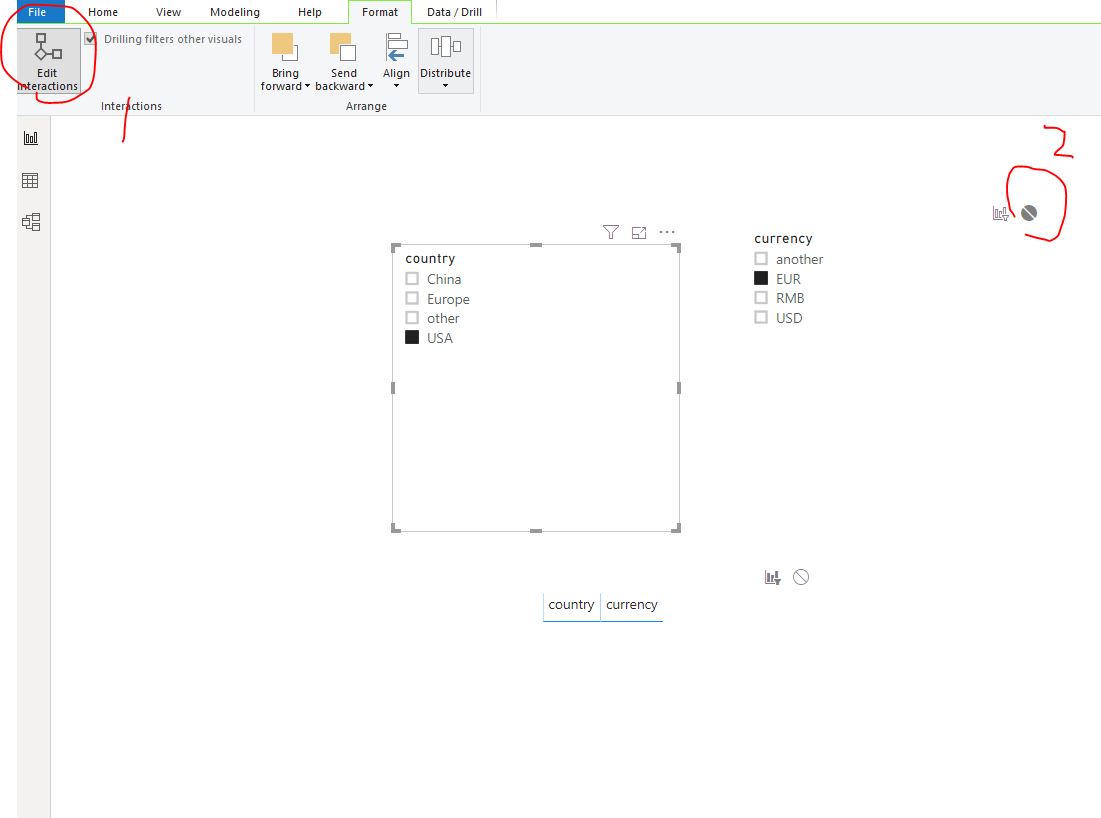The width and height of the screenshot is (1101, 818).
Task: Click the Edit interactions button
Action: pos(48,61)
